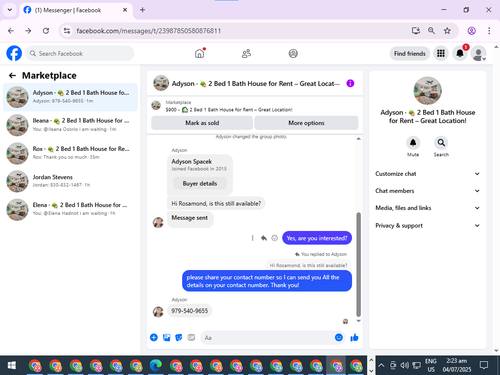
Task: Open the Windows Start button
Action: (x=12, y=365)
